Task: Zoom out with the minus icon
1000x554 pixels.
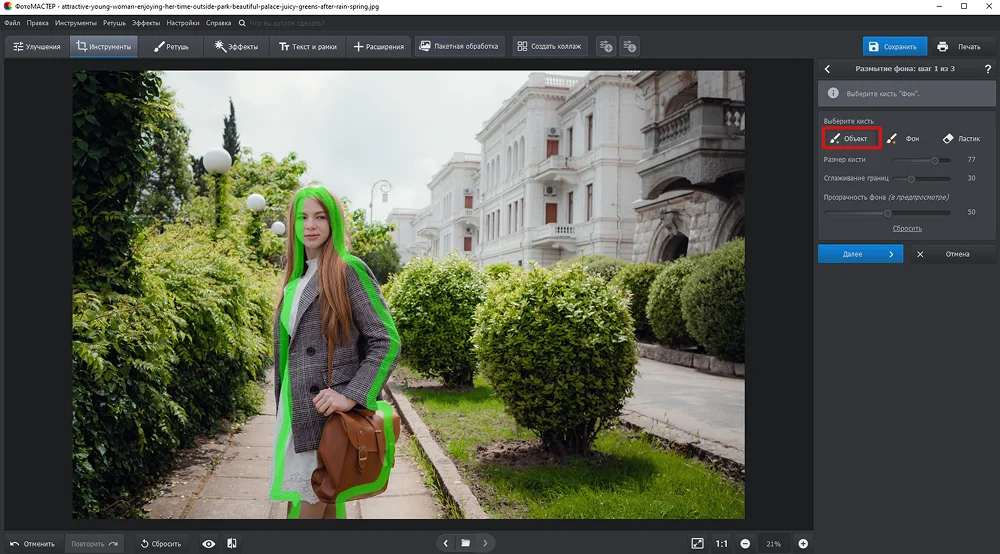Action: pos(745,544)
